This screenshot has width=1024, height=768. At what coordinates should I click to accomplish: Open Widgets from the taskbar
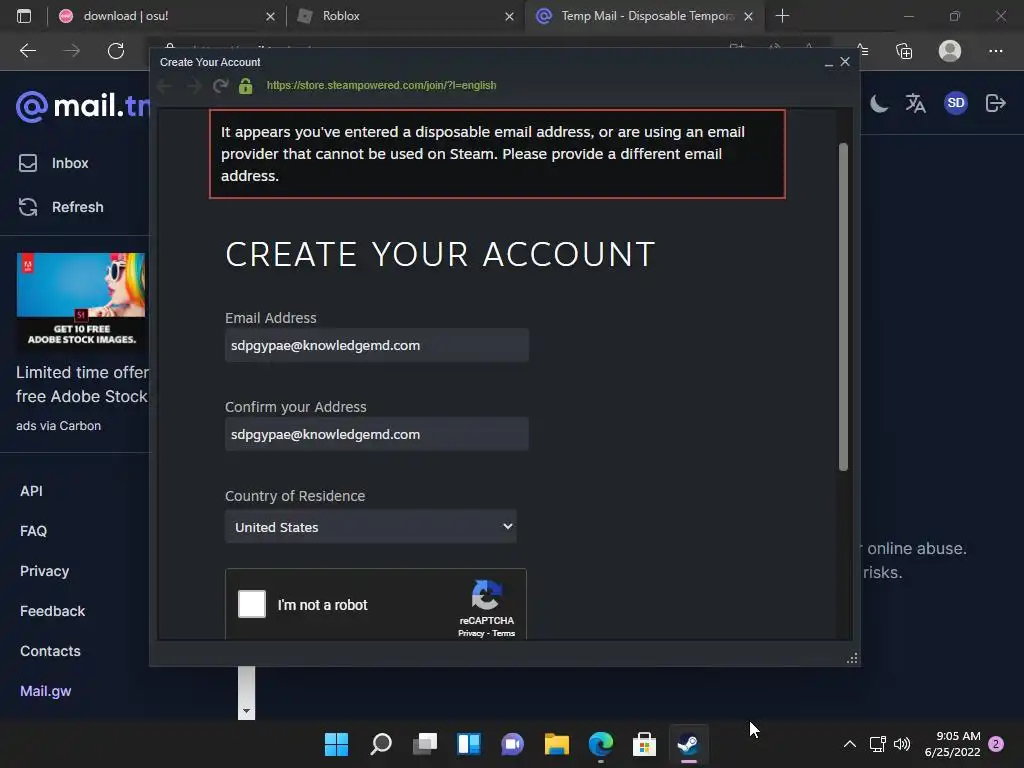[x=469, y=744]
